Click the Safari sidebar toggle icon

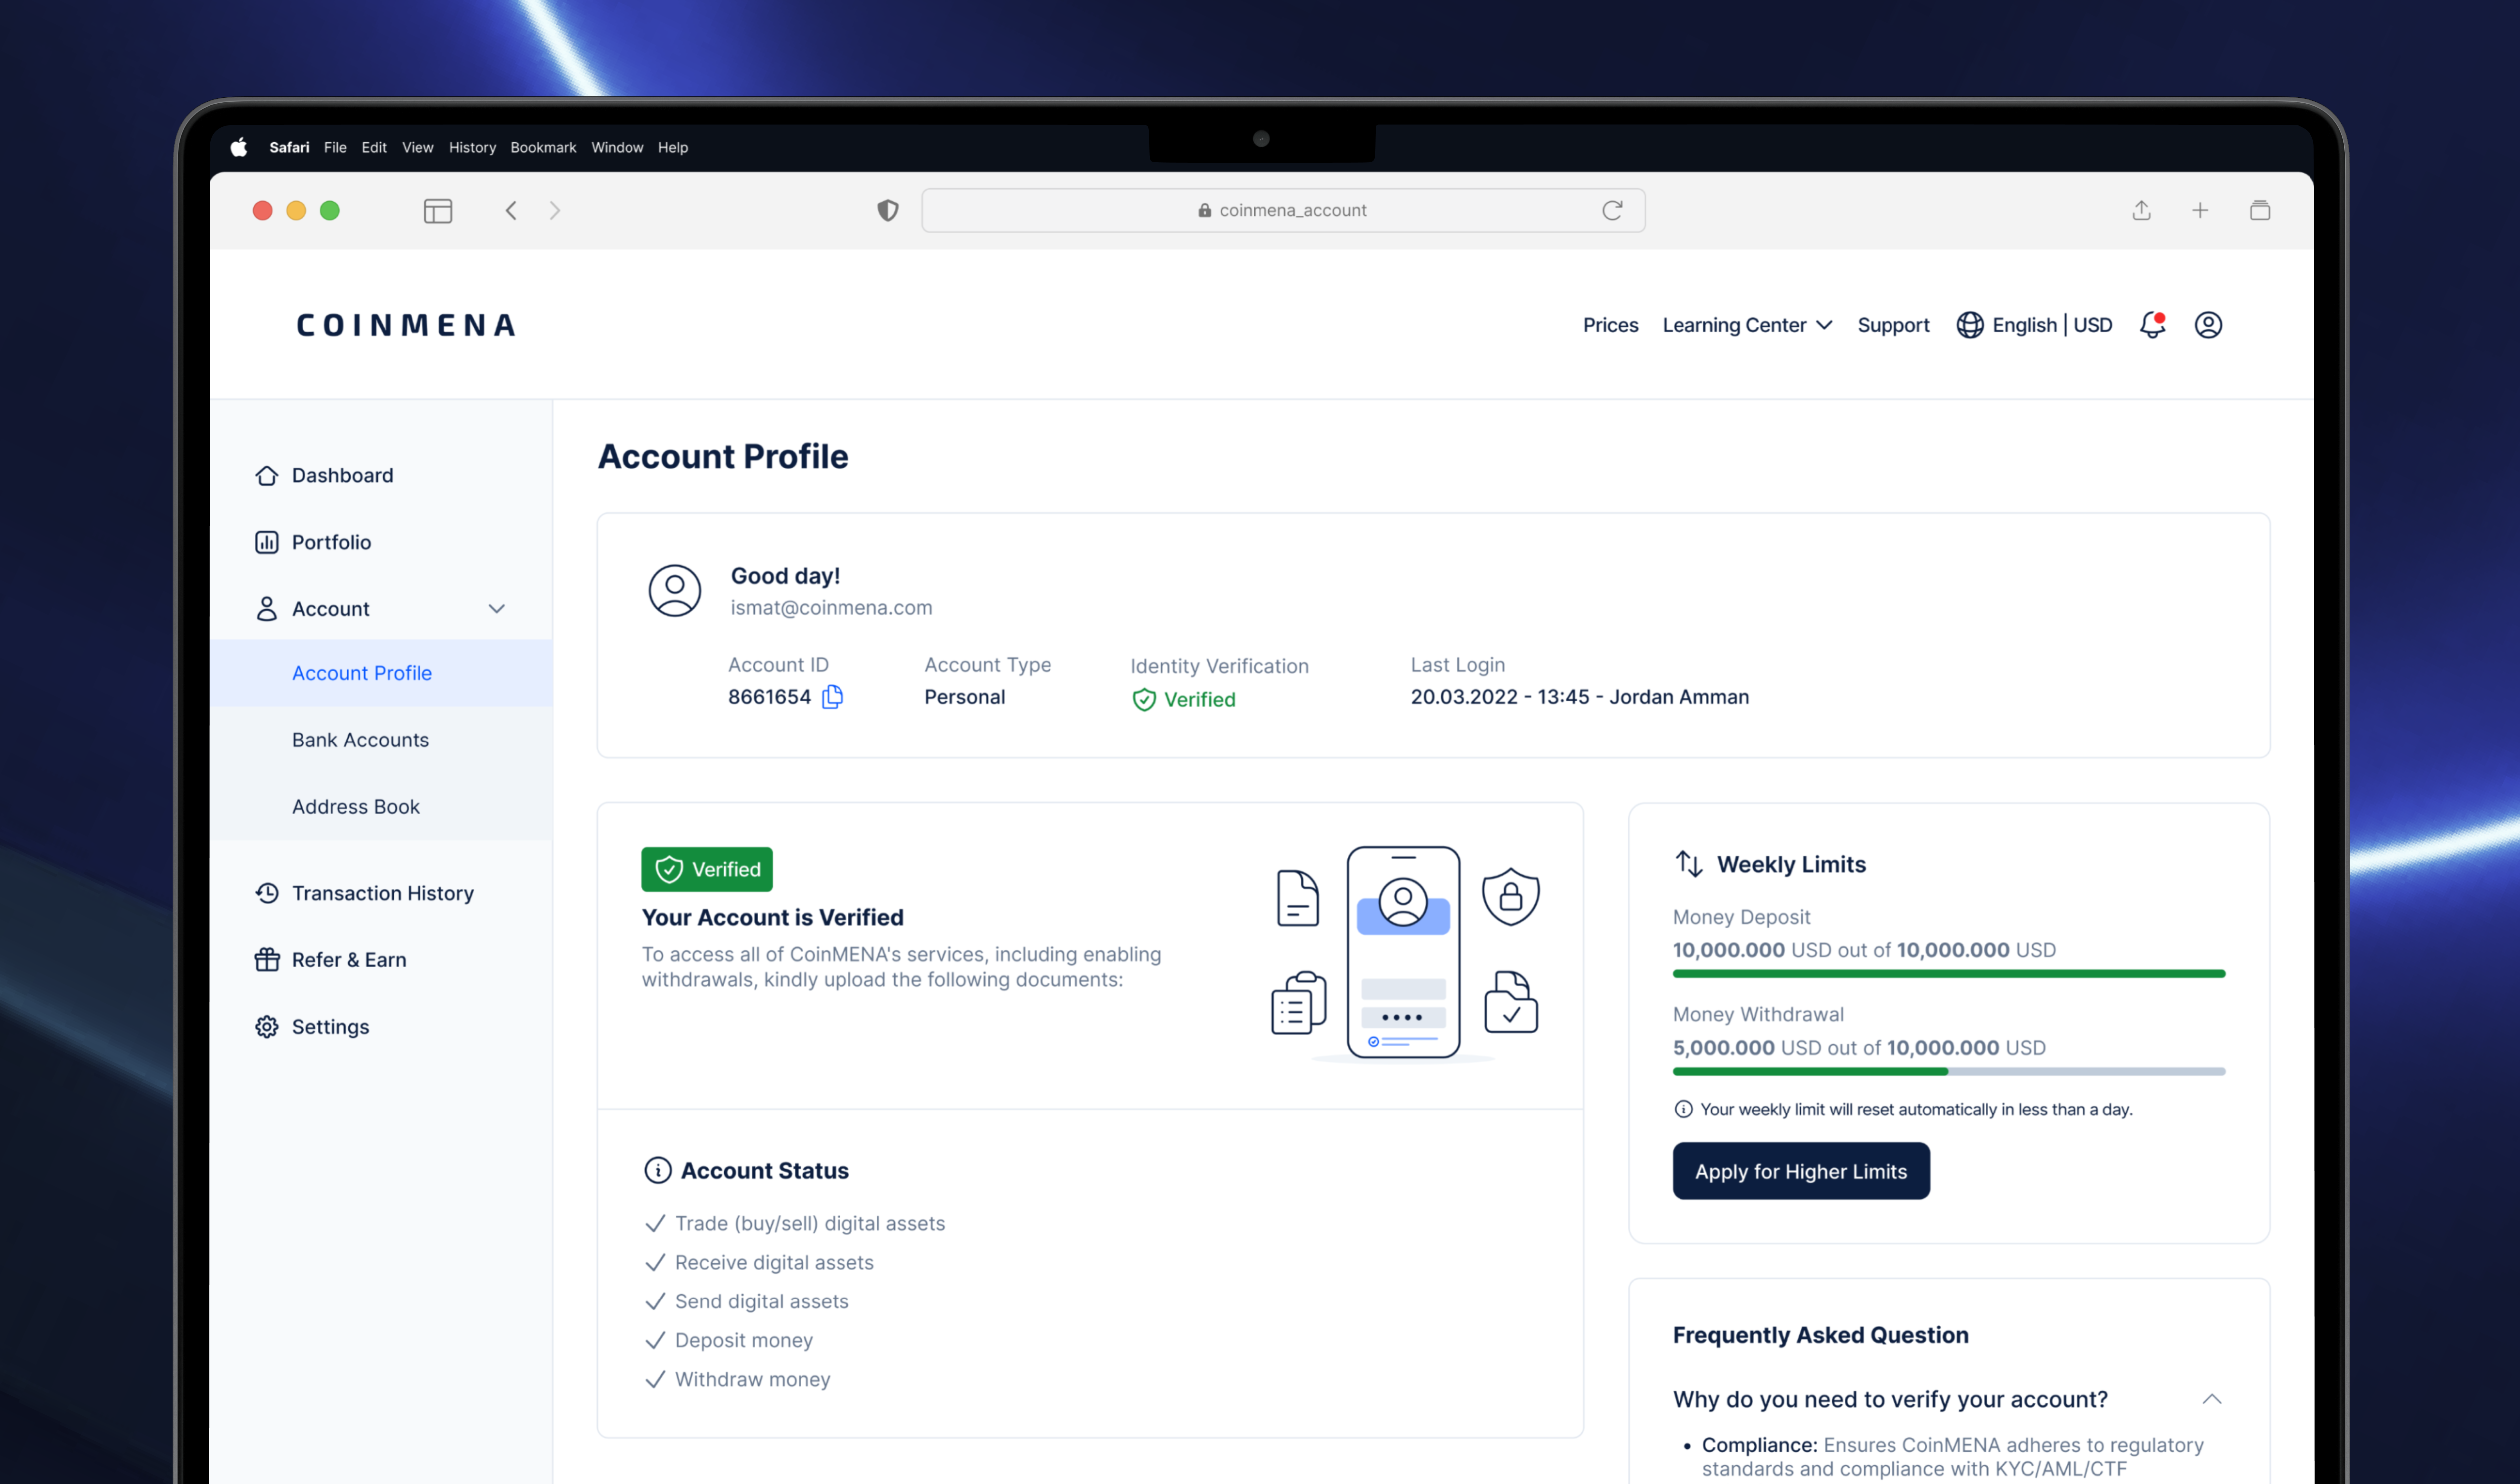(x=438, y=211)
